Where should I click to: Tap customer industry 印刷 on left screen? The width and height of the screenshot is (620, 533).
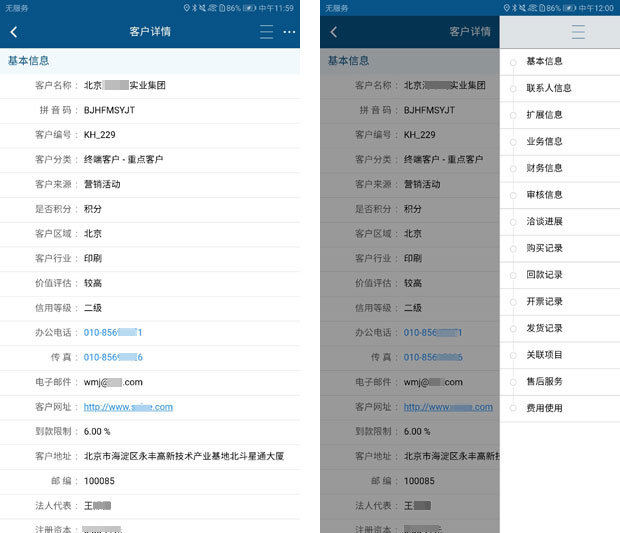(x=93, y=258)
